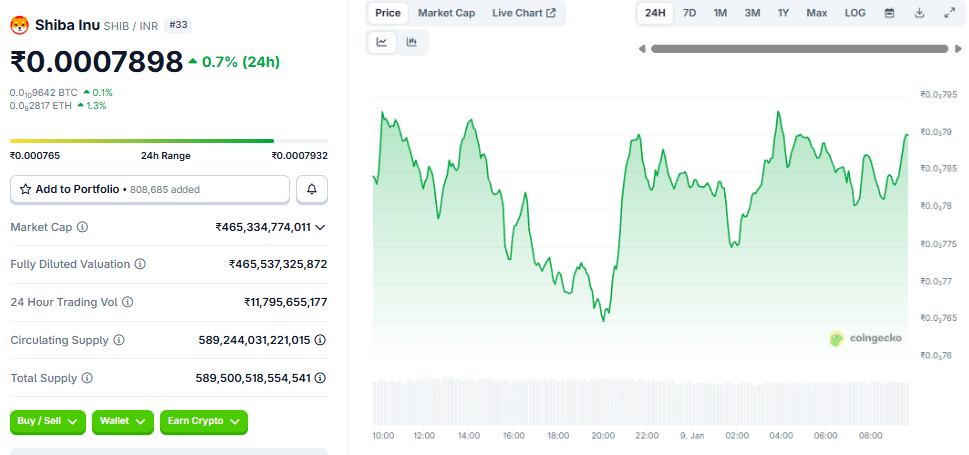The width and height of the screenshot is (969, 455).
Task: Click the fullscreen expand chart icon
Action: point(950,13)
